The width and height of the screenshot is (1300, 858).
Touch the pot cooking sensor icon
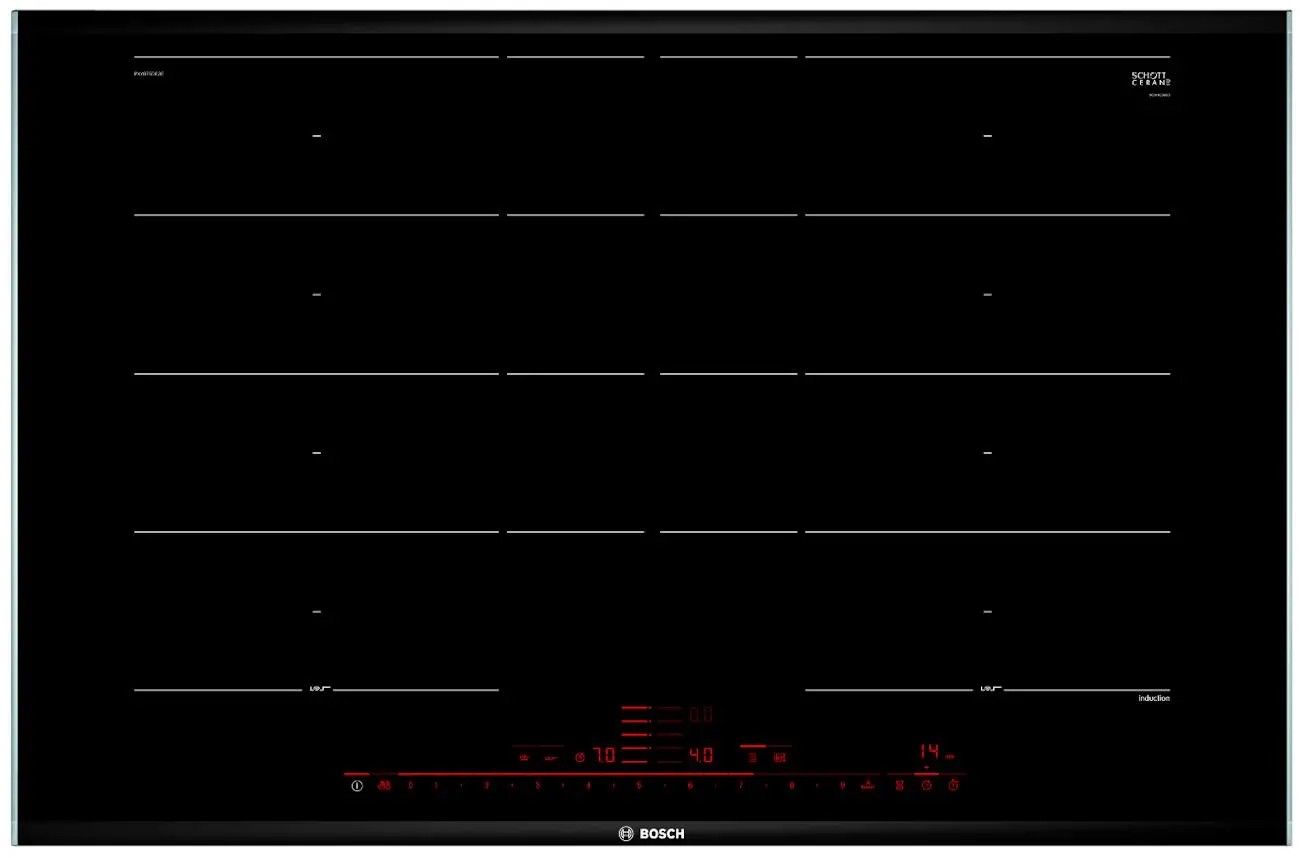(522, 757)
